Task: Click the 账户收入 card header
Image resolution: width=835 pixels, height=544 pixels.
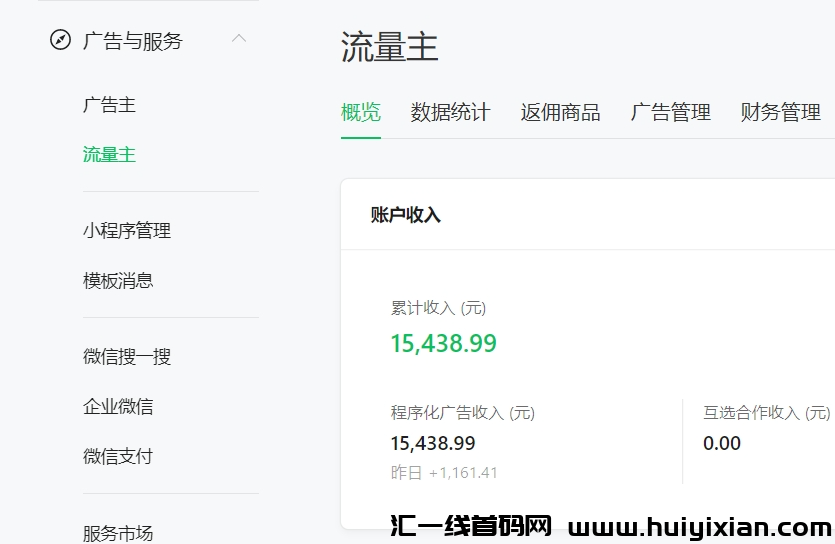Action: tap(406, 215)
